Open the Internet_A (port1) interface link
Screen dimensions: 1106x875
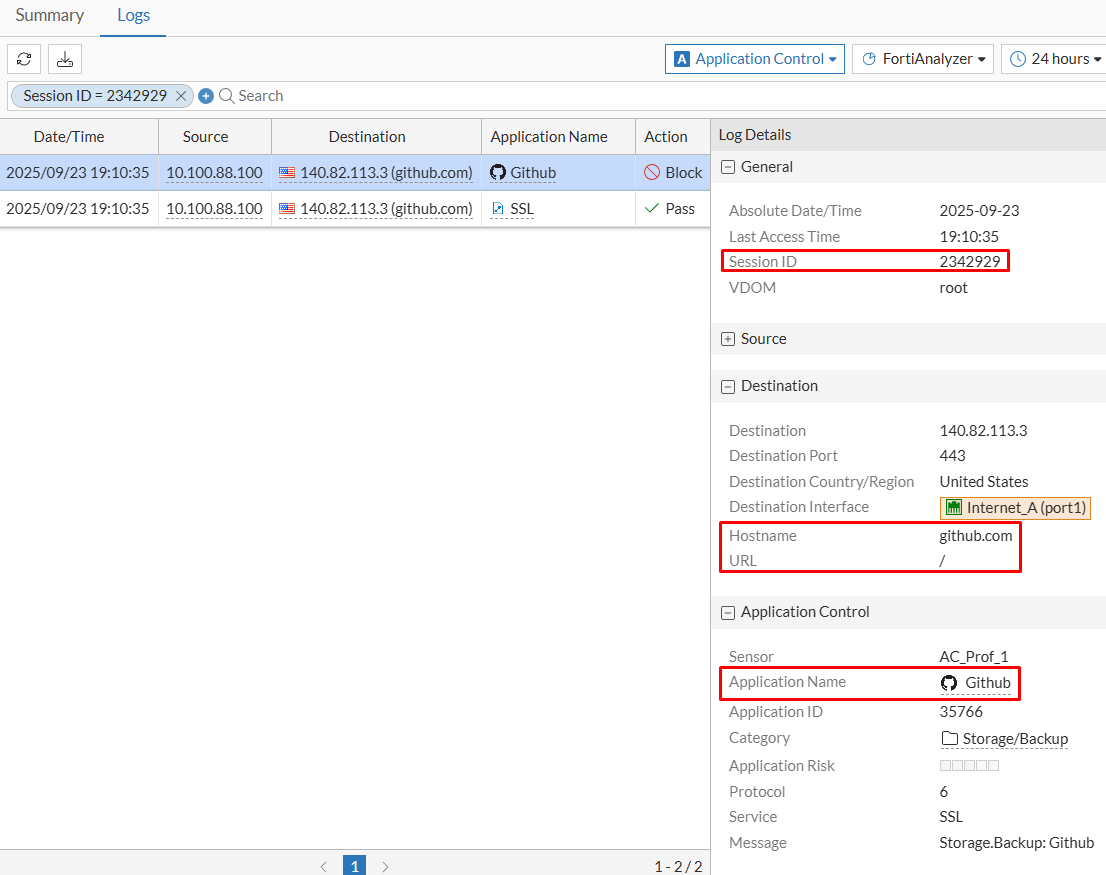[1014, 507]
